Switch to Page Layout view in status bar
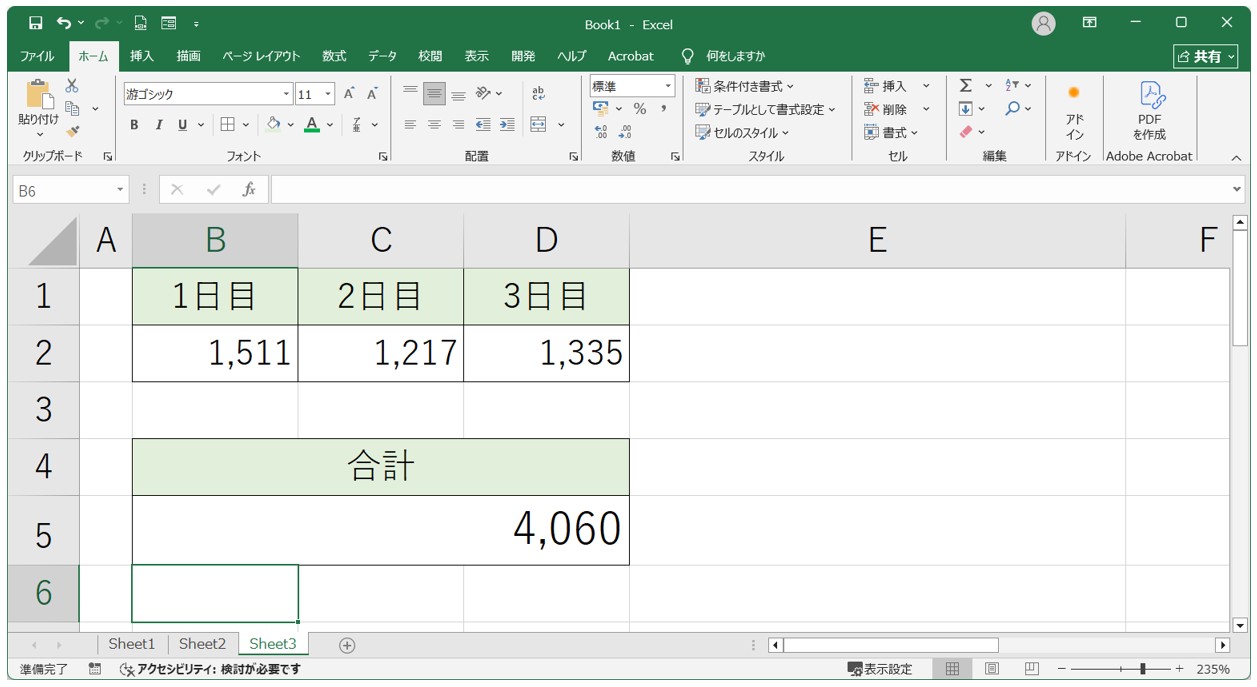Screen dimensions: 1257x687 [x=992, y=669]
